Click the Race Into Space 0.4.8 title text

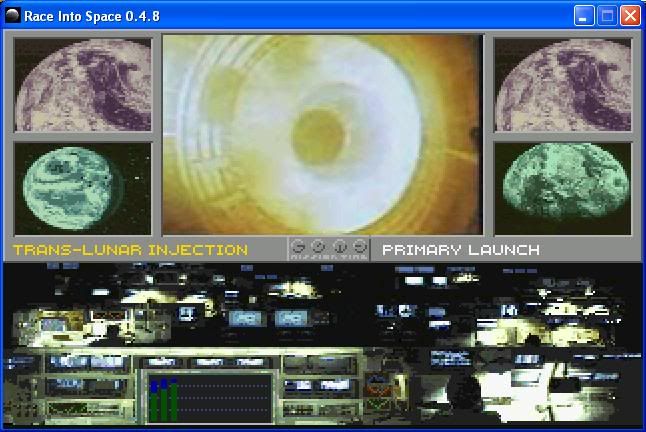pos(92,16)
